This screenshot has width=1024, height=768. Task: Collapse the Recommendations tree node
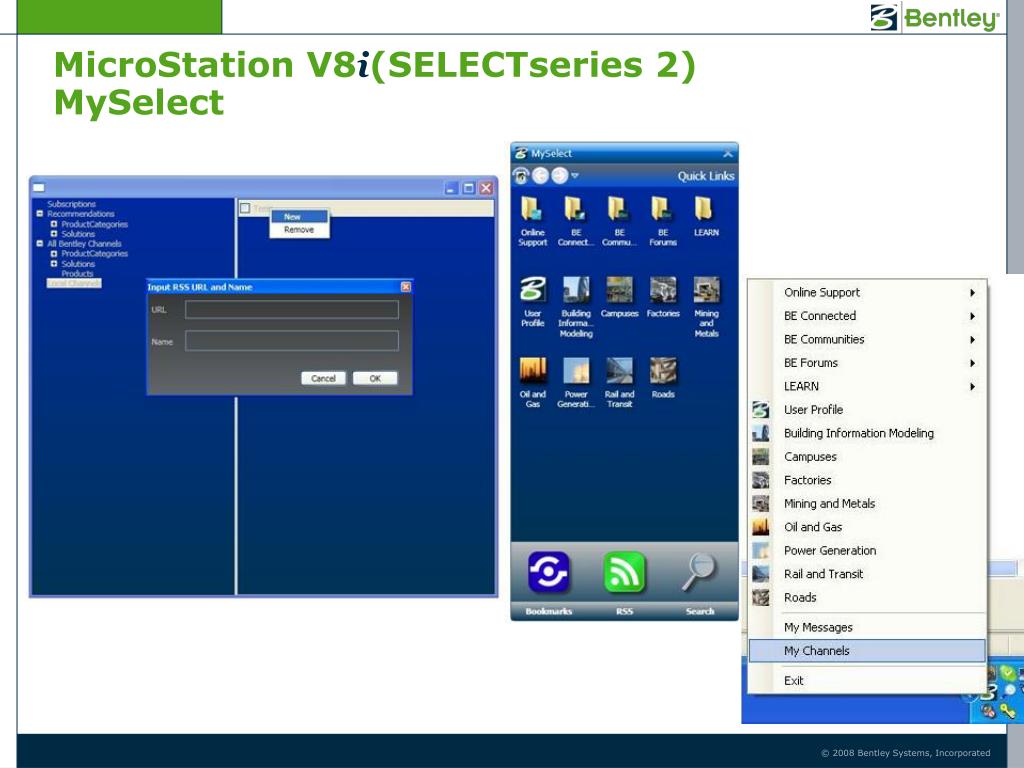coord(40,214)
